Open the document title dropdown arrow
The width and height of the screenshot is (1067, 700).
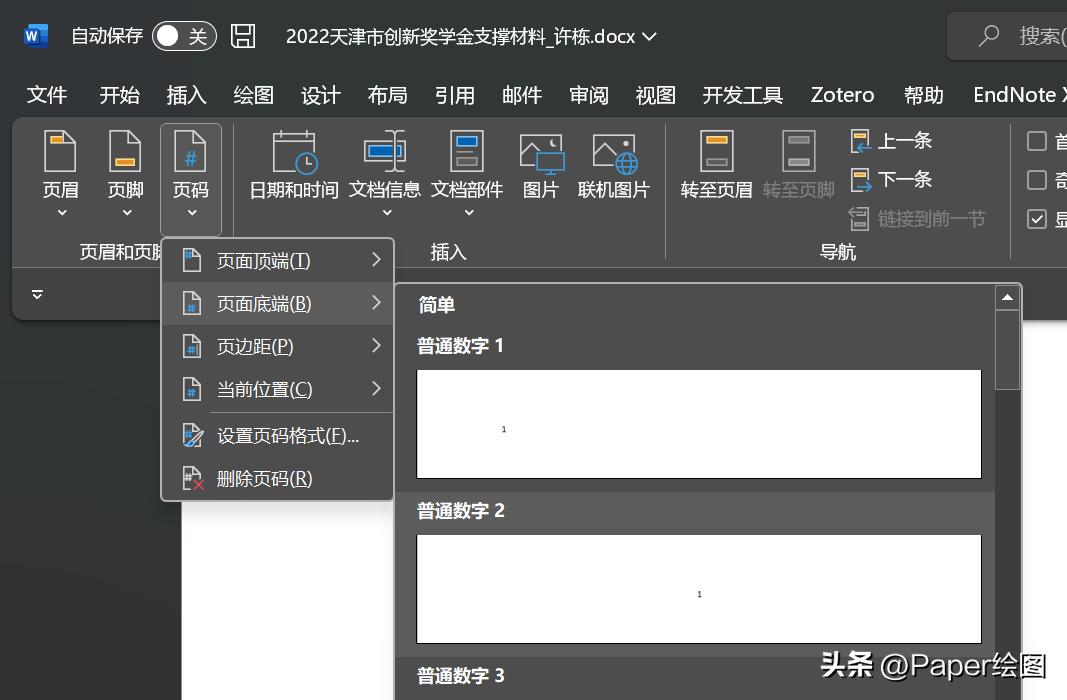pyautogui.click(x=649, y=36)
